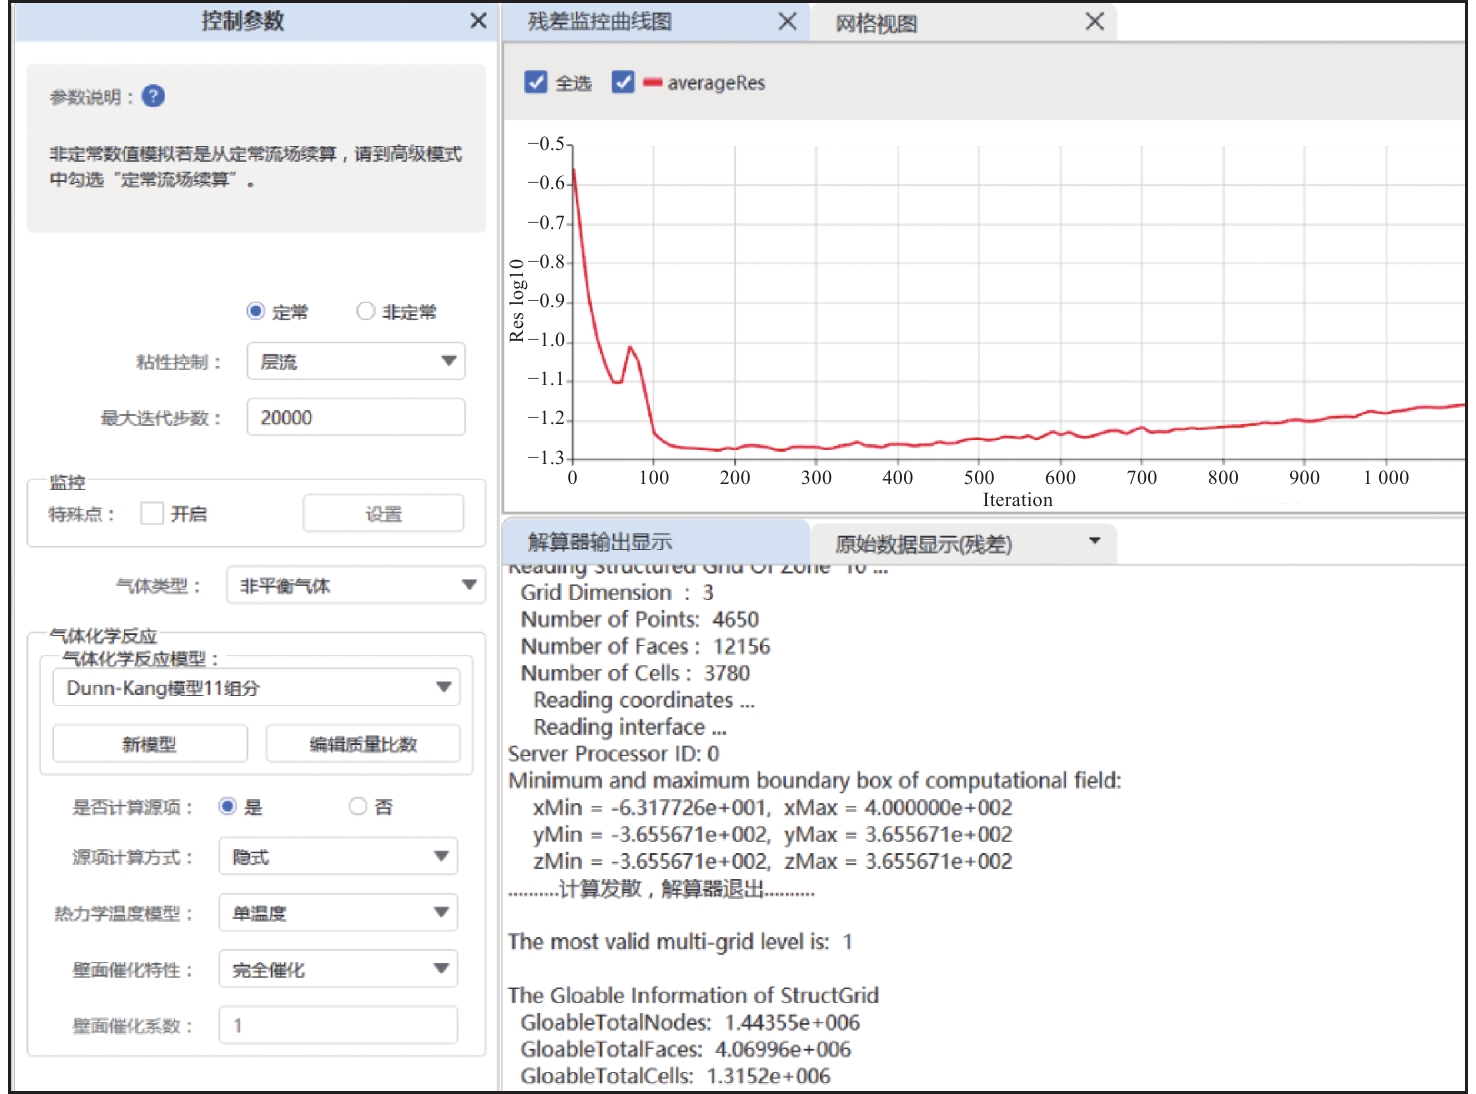Viewport: 1476px width, 1094px height.
Task: Enable the 特殊点 开启 checkbox
Action: coord(152,514)
